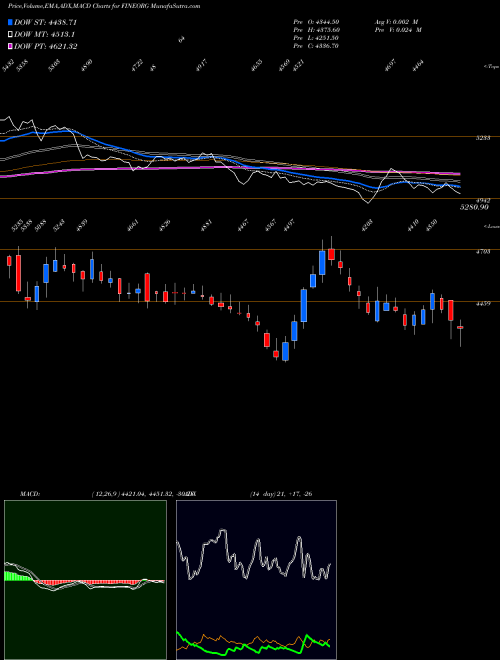Click the 'Pre O' open price value
The width and height of the screenshot is (500, 660).
click(x=316, y=21)
